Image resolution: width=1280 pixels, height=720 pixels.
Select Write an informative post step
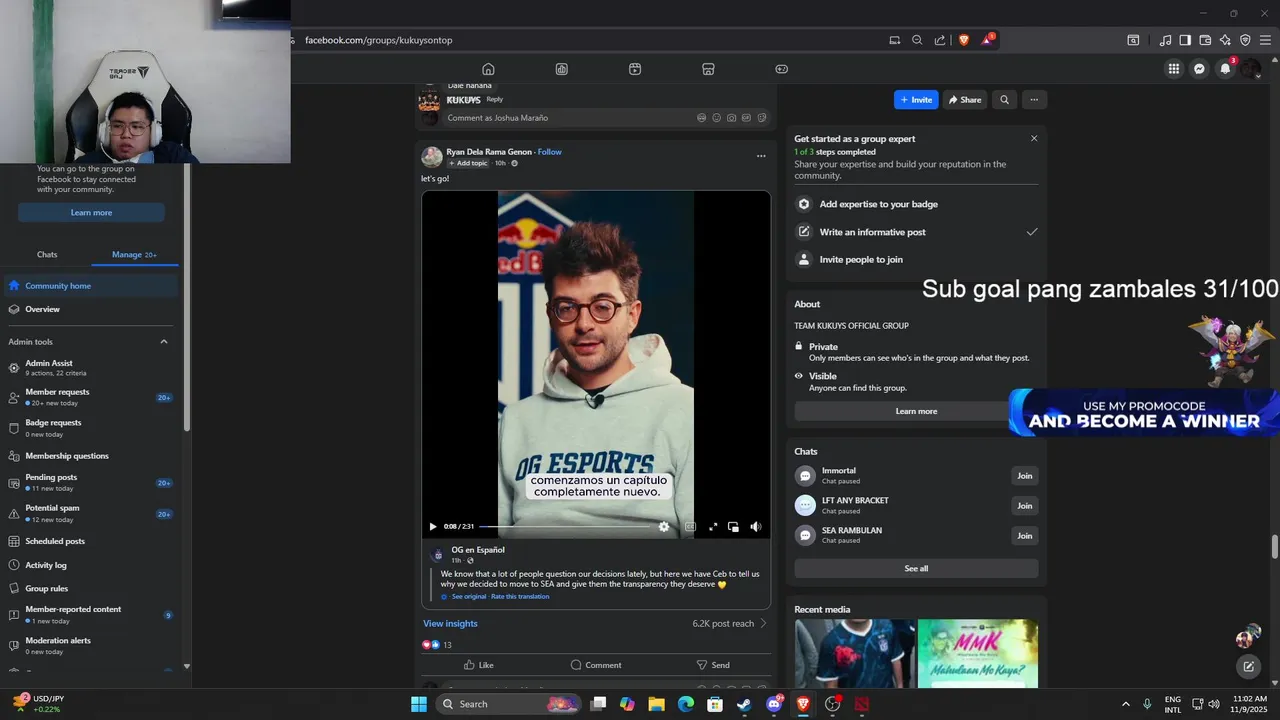point(916,232)
